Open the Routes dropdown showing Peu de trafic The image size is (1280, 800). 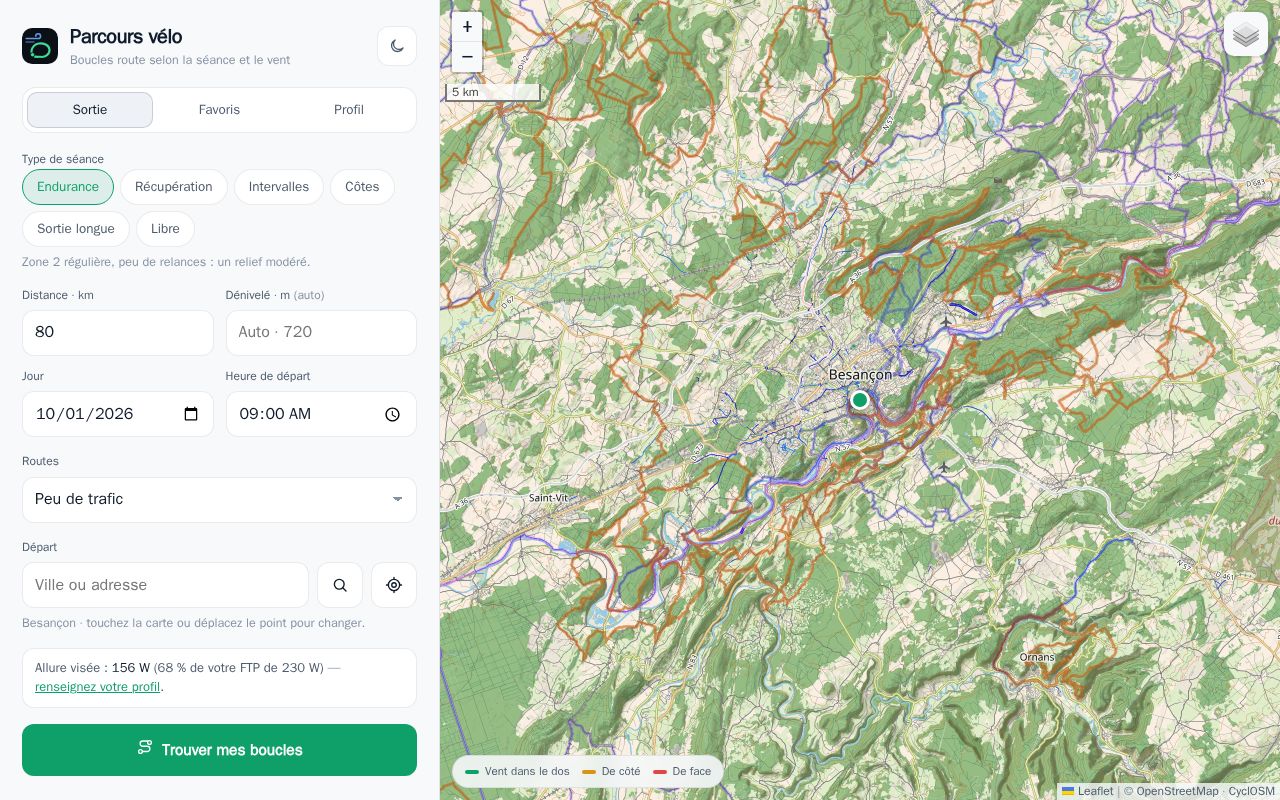[219, 500]
